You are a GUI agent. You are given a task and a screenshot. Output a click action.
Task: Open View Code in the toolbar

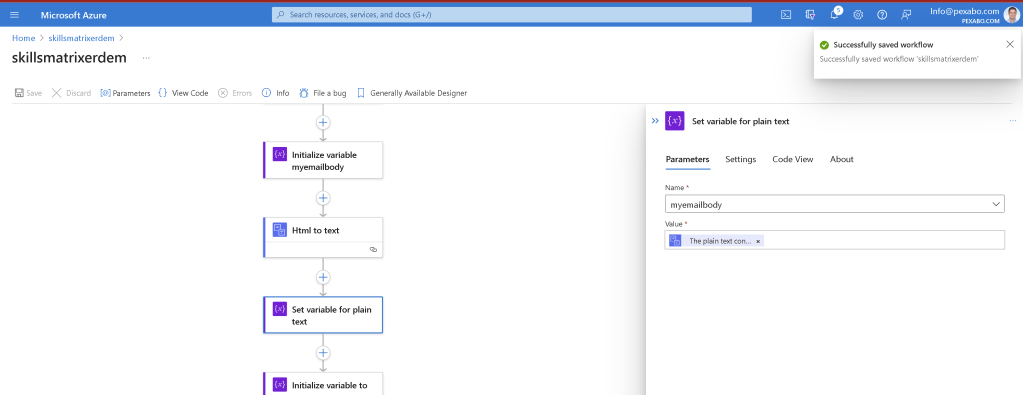tap(183, 93)
